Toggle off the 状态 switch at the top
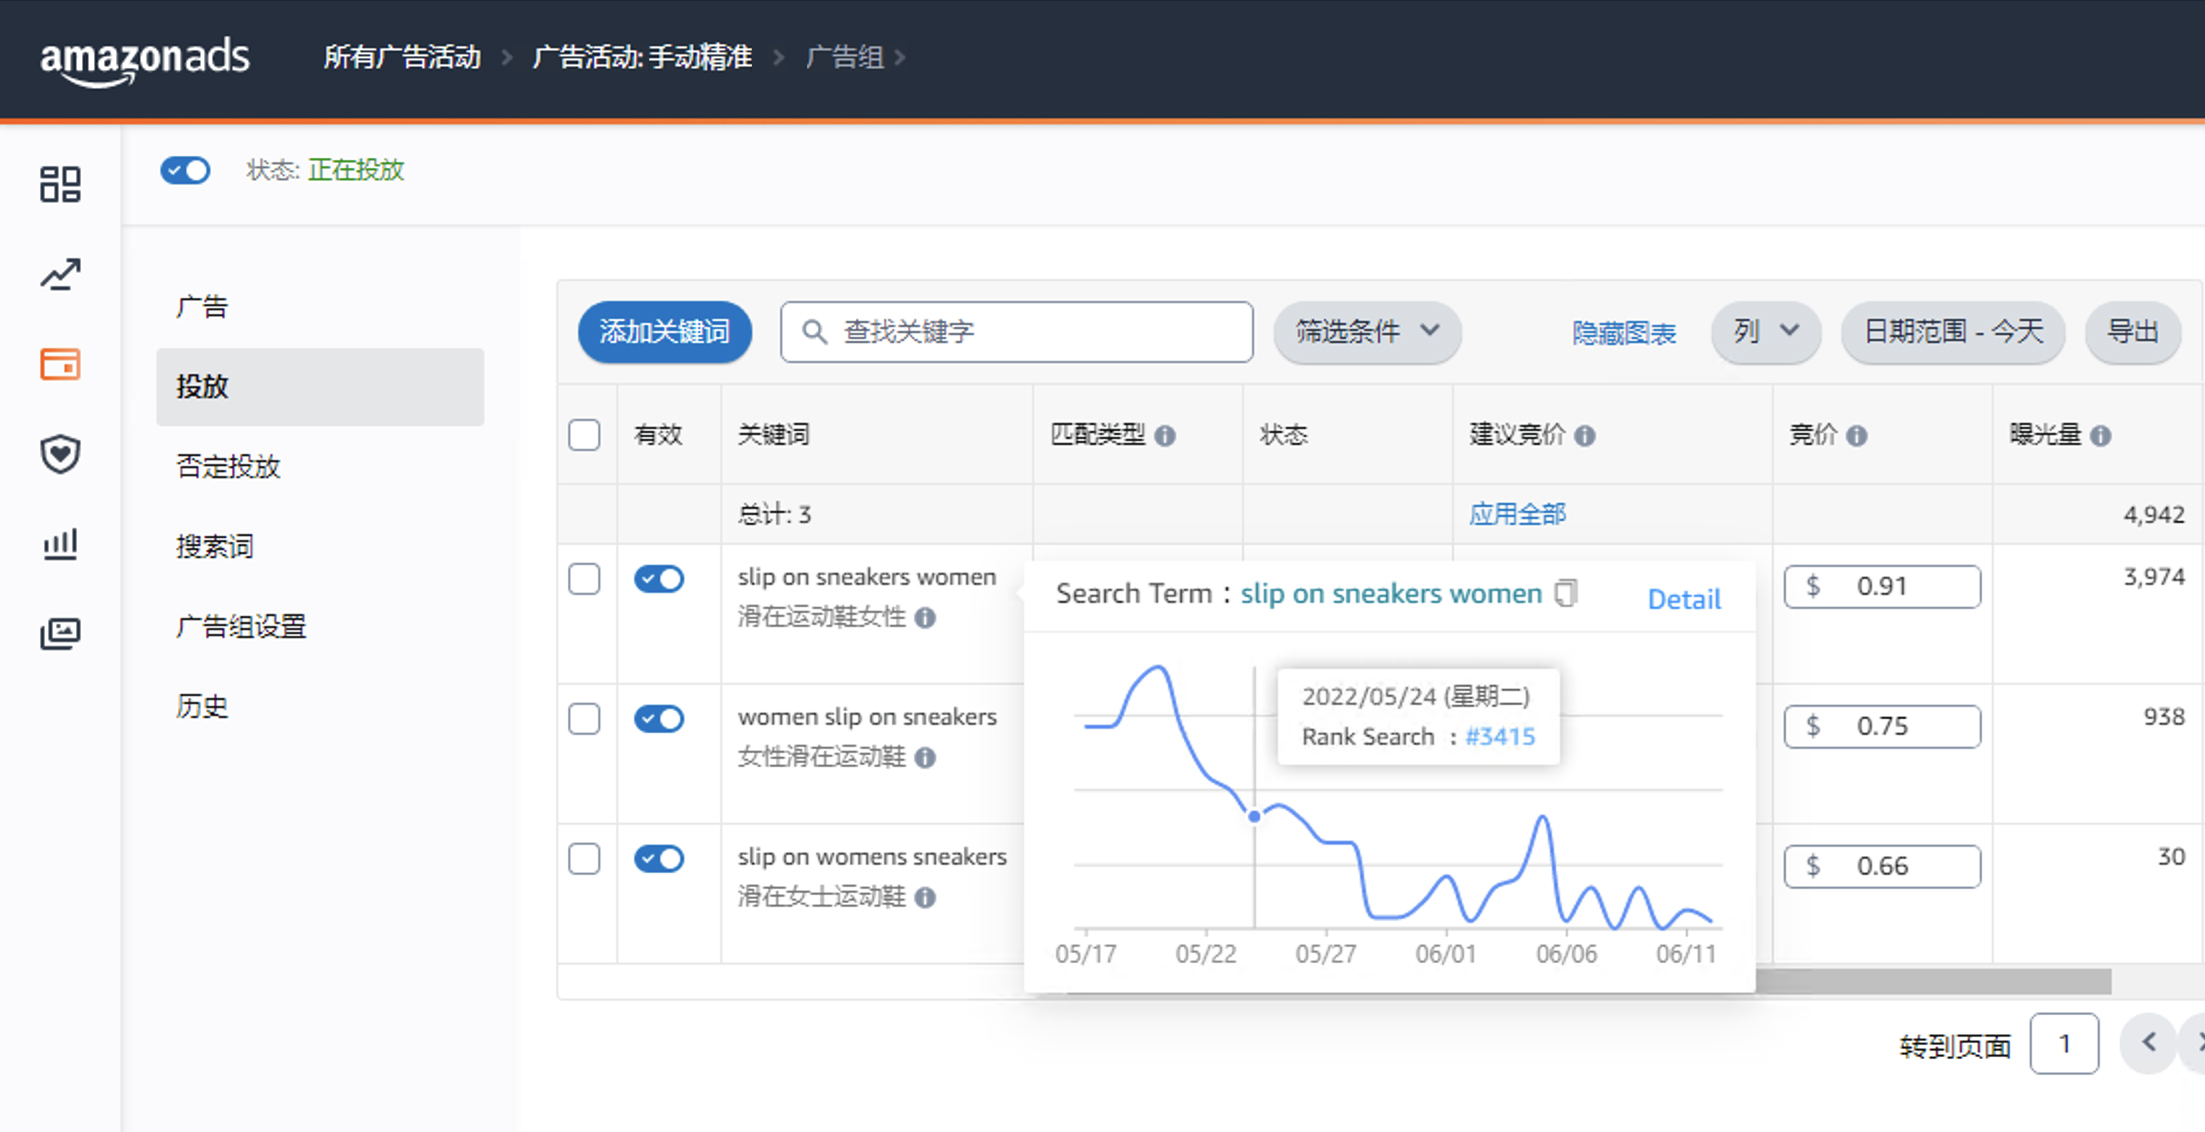This screenshot has width=2205, height=1132. tap(185, 170)
